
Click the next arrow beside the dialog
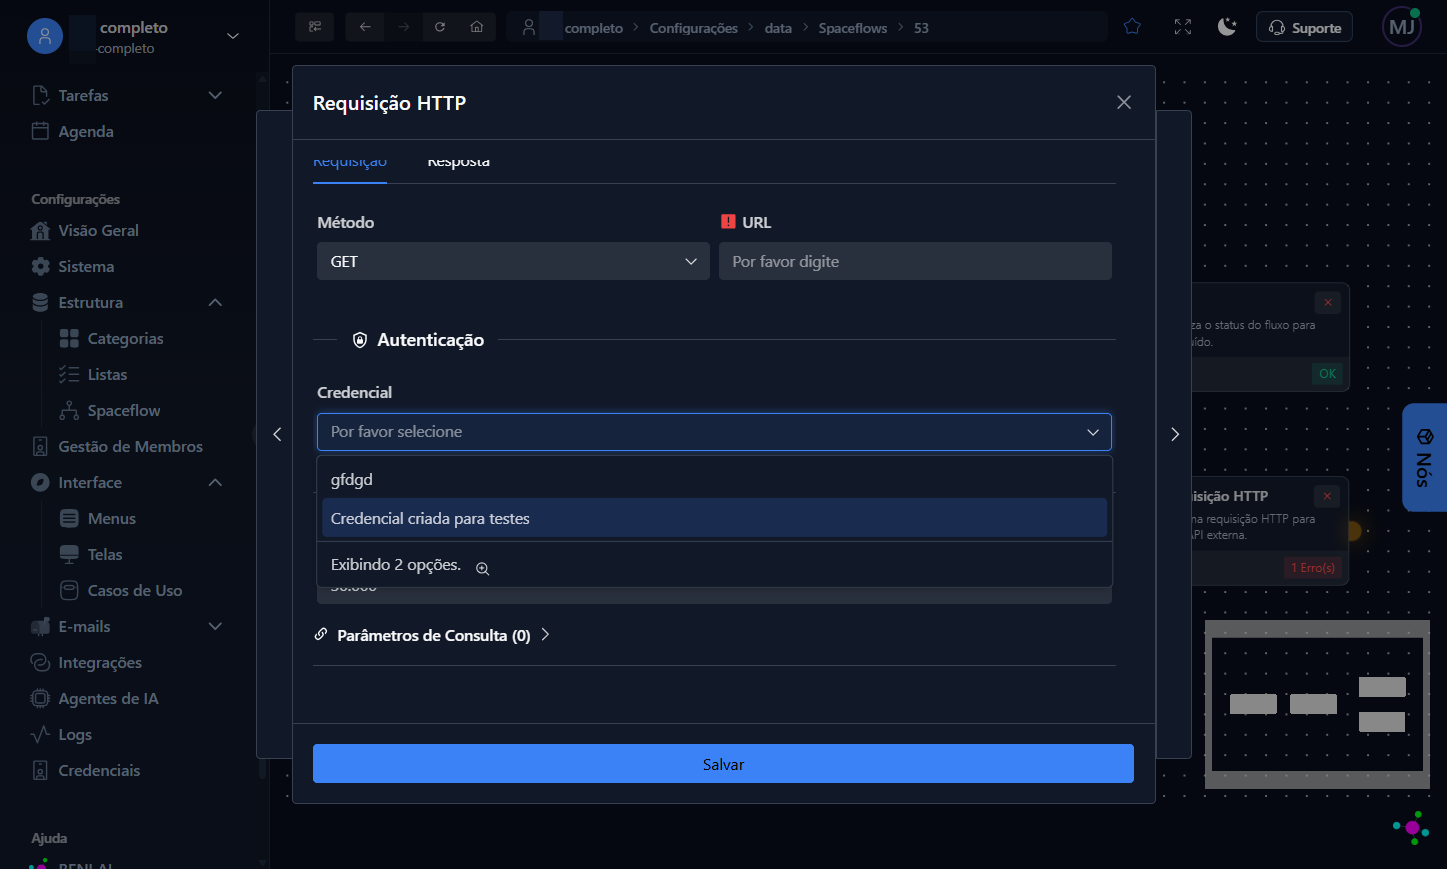tap(1175, 434)
